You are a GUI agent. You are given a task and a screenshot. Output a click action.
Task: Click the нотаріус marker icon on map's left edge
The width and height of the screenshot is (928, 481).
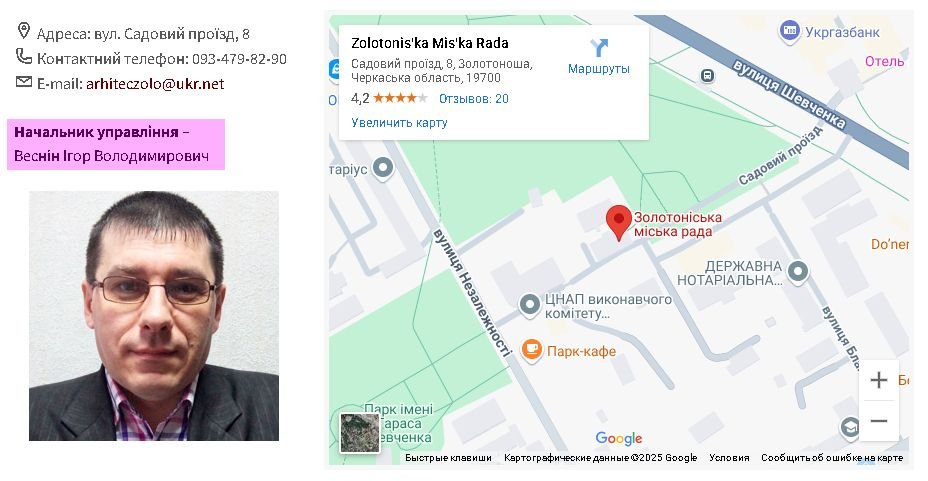(x=383, y=168)
